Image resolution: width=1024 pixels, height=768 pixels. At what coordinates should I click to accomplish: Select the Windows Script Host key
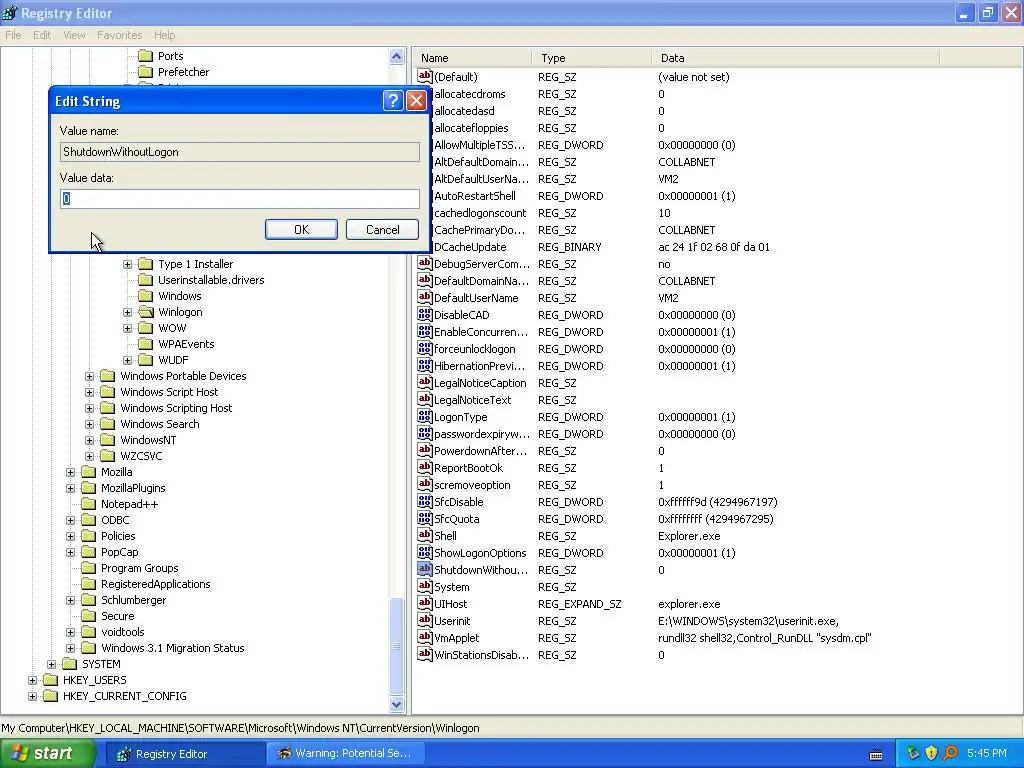tap(169, 392)
